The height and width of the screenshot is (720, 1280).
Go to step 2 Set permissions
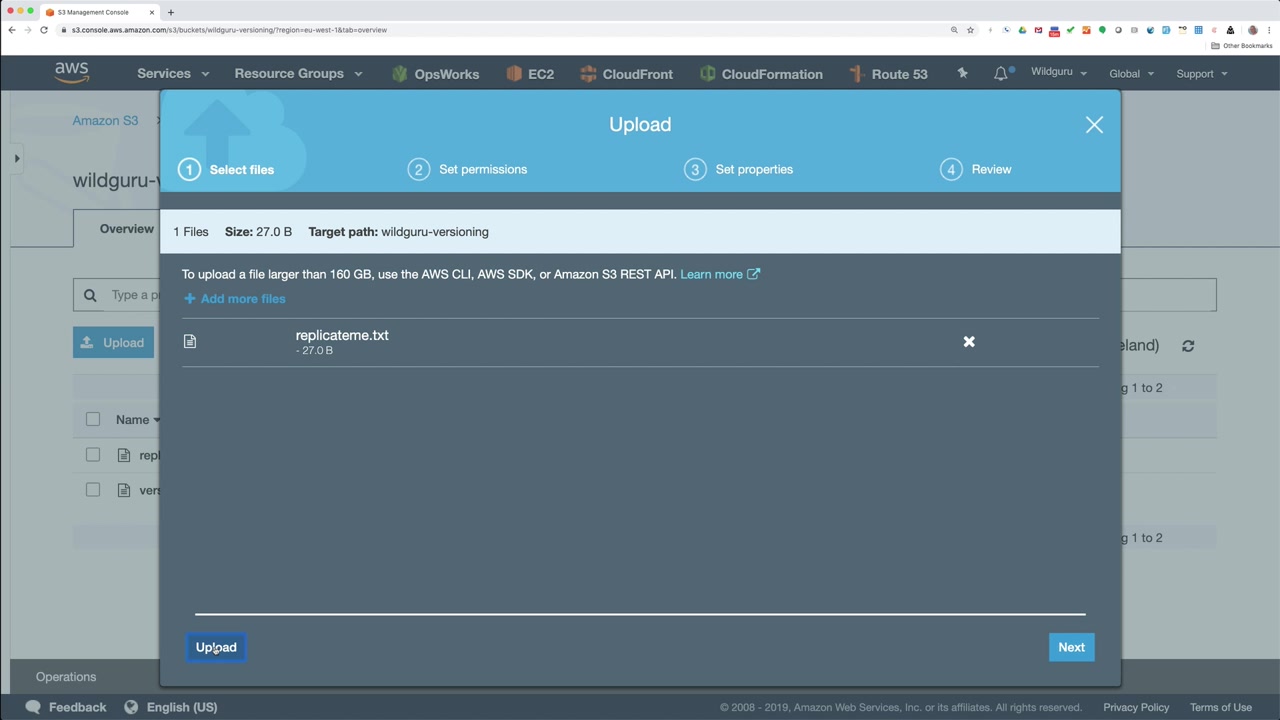(x=467, y=170)
